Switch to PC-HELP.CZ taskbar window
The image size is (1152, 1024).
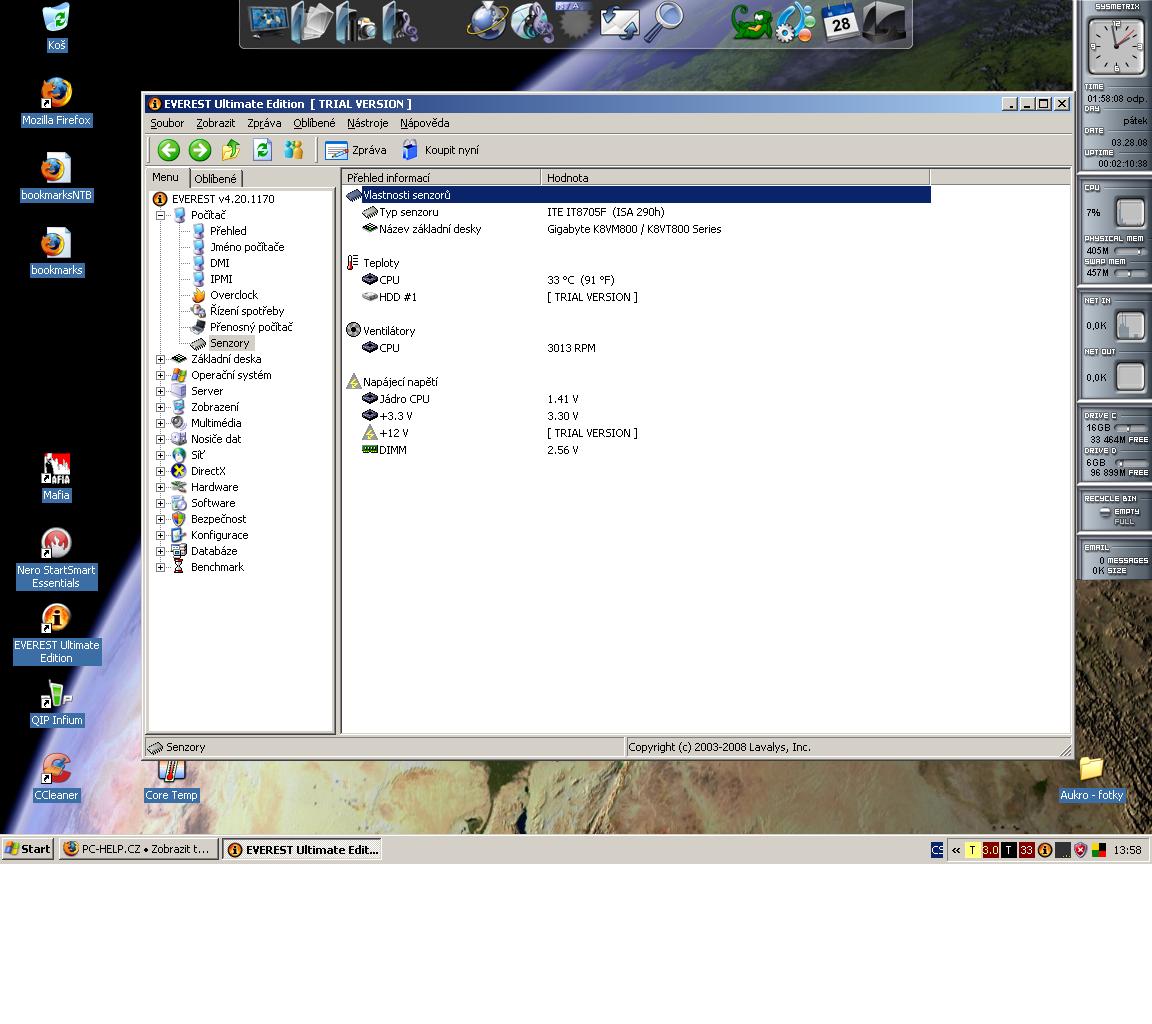click(139, 849)
